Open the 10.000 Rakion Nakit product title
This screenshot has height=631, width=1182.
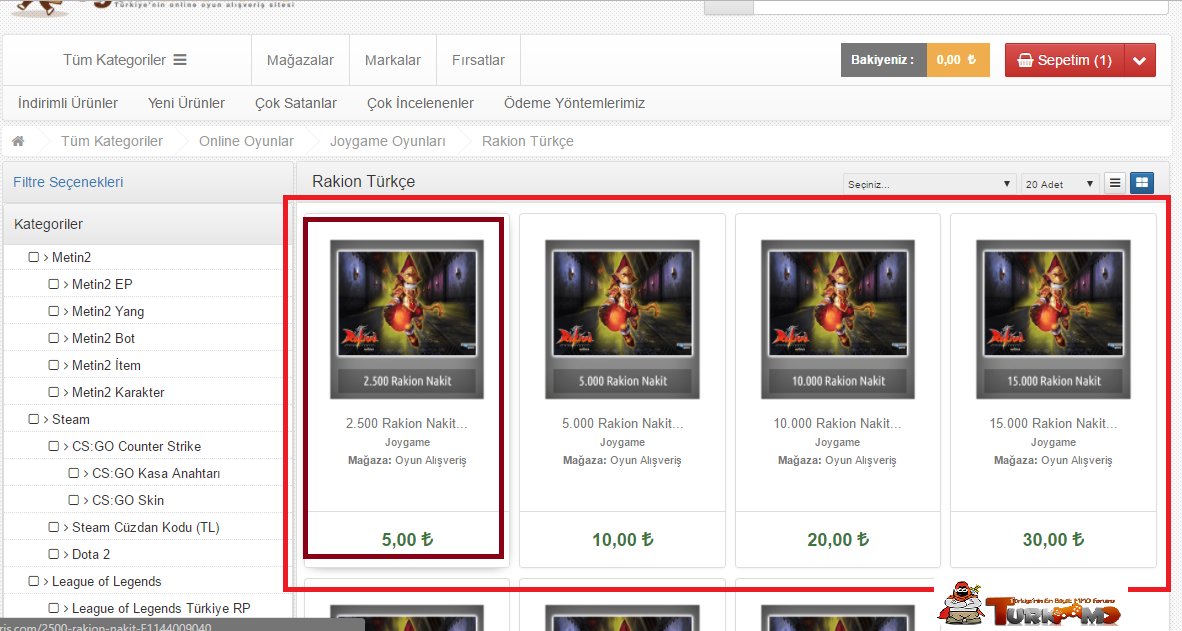[838, 424]
